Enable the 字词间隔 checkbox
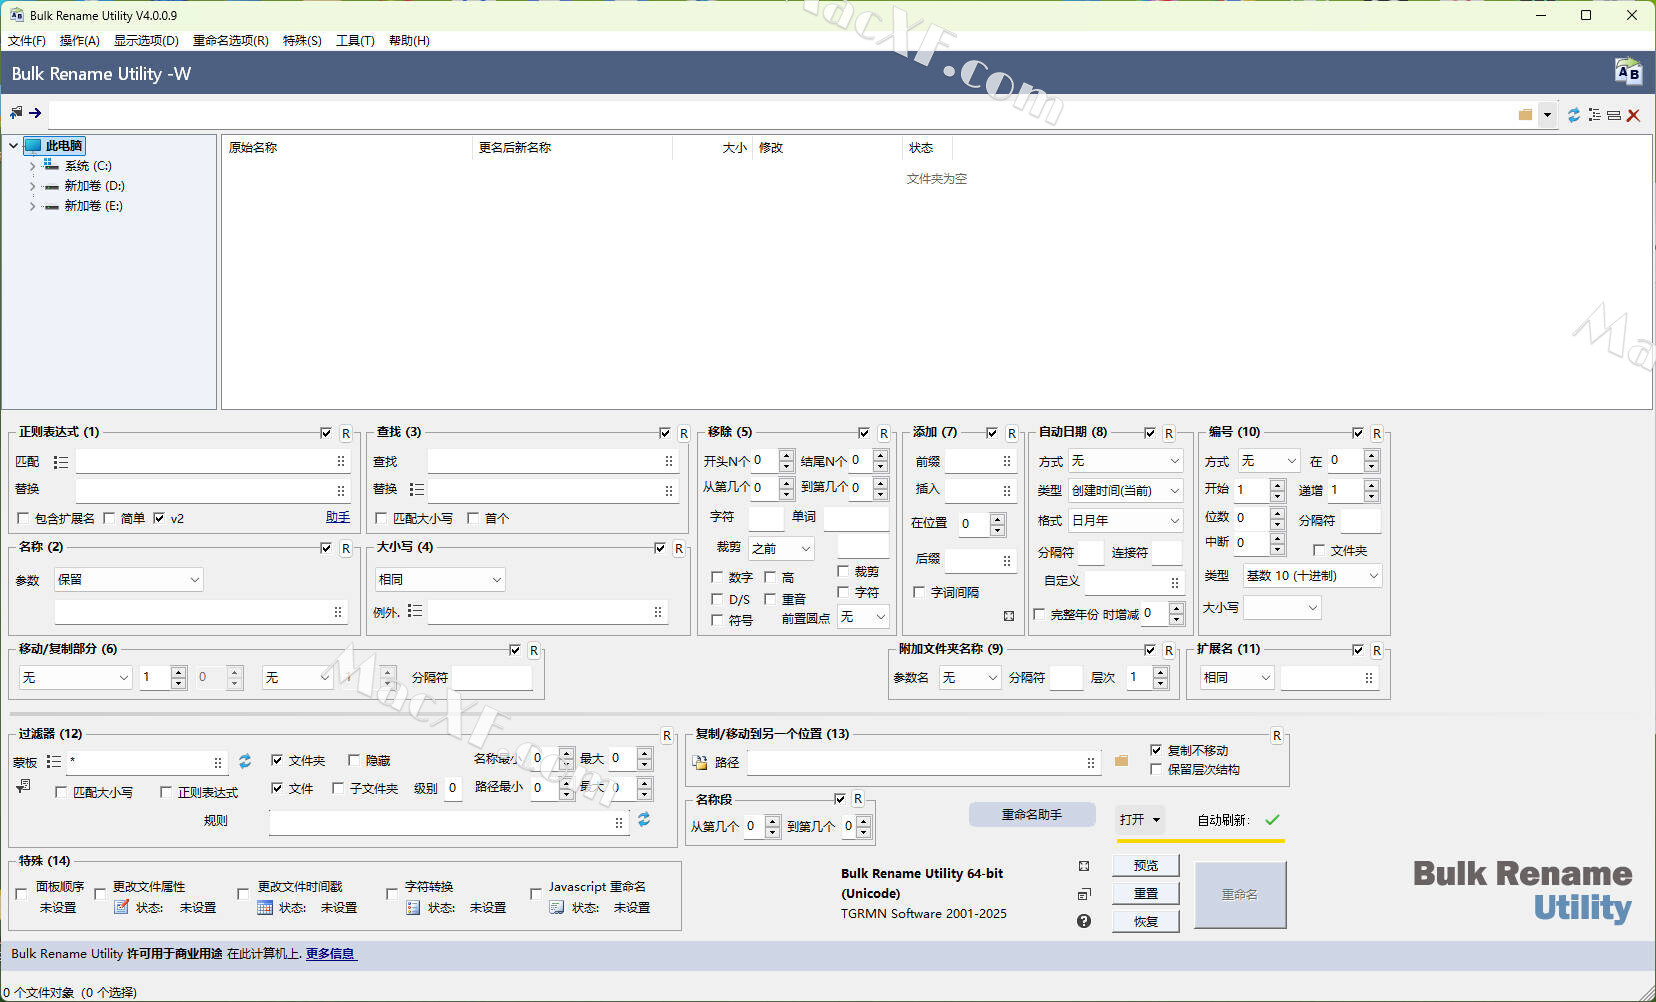The image size is (1656, 1002). tap(919, 592)
